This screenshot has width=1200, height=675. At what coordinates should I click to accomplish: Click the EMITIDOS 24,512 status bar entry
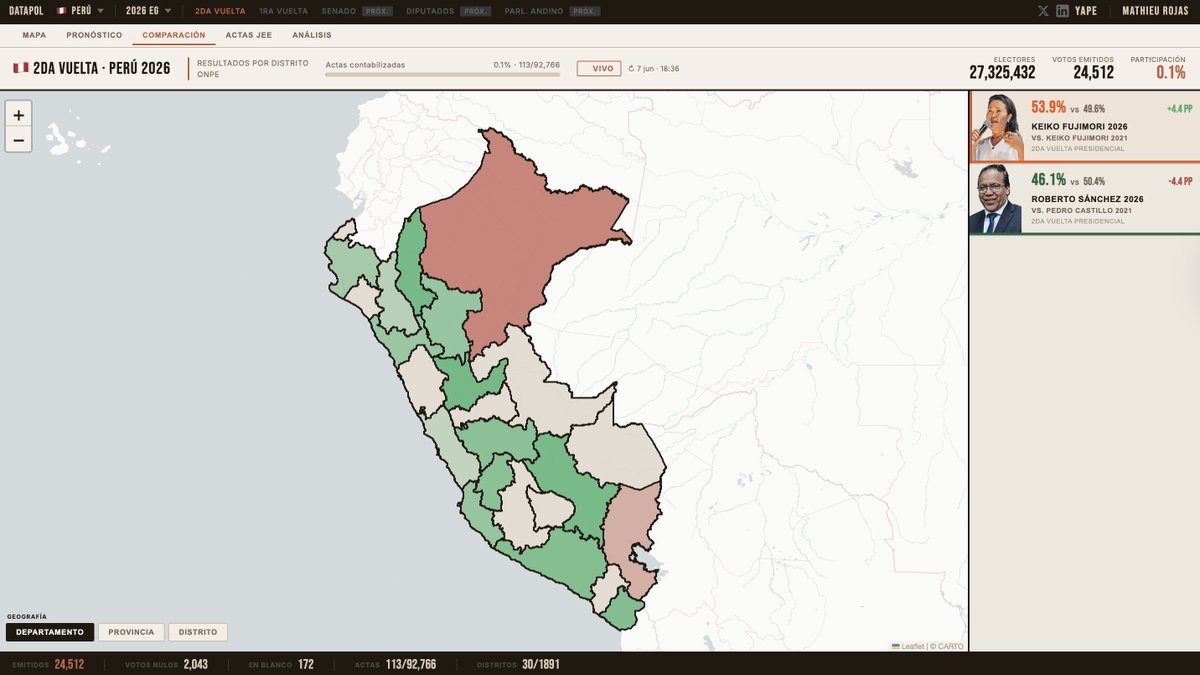tap(48, 664)
